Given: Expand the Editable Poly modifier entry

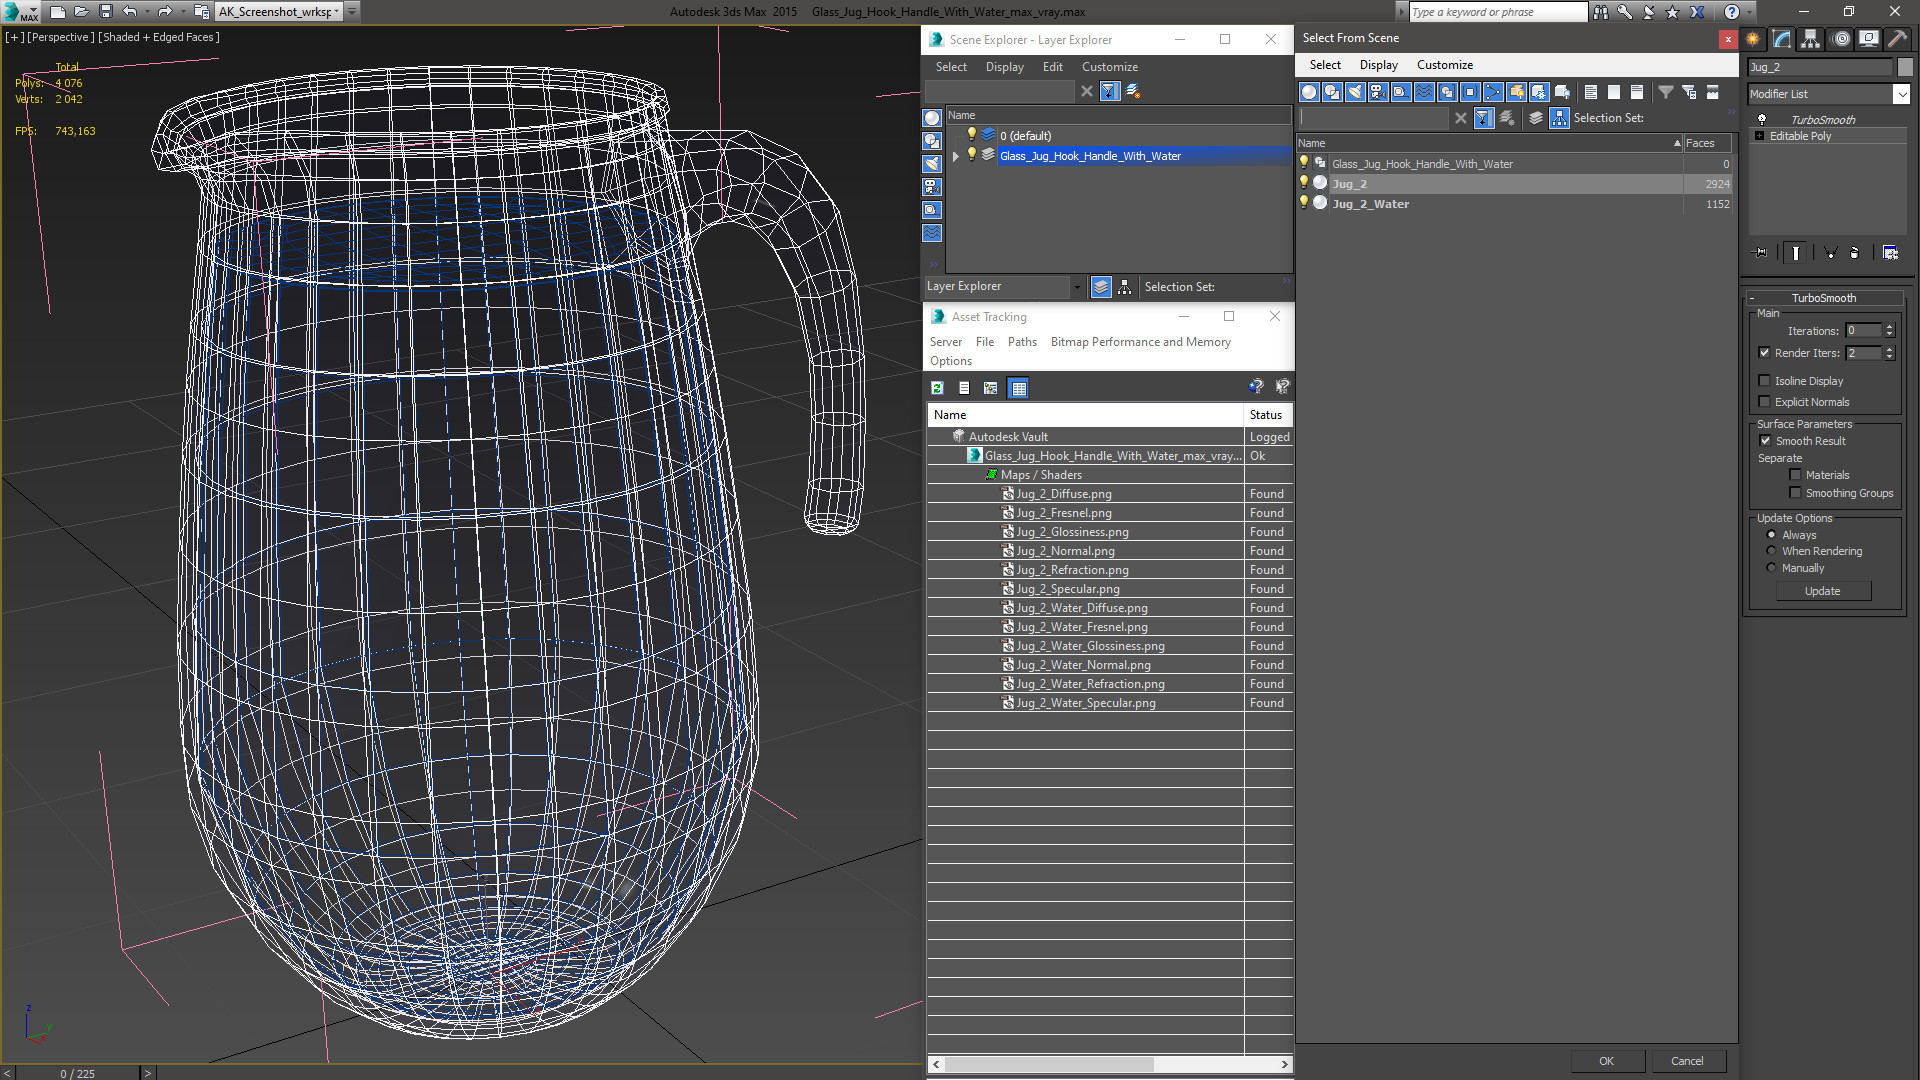Looking at the screenshot, I should pyautogui.click(x=1759, y=136).
